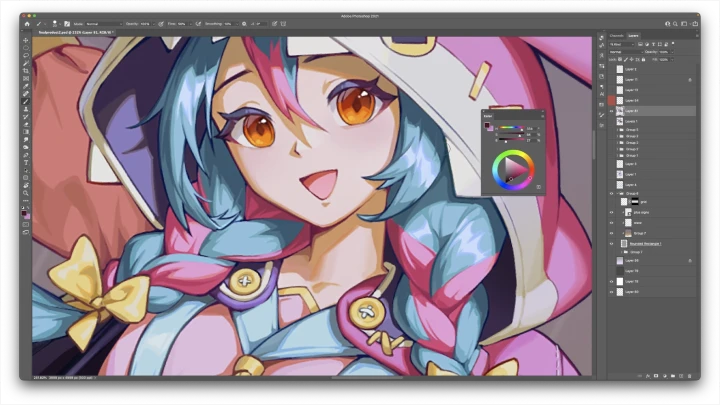Screen dimensions: 720x405
Task: Select Layer 79 in the Layers panel
Action: (x=632, y=271)
